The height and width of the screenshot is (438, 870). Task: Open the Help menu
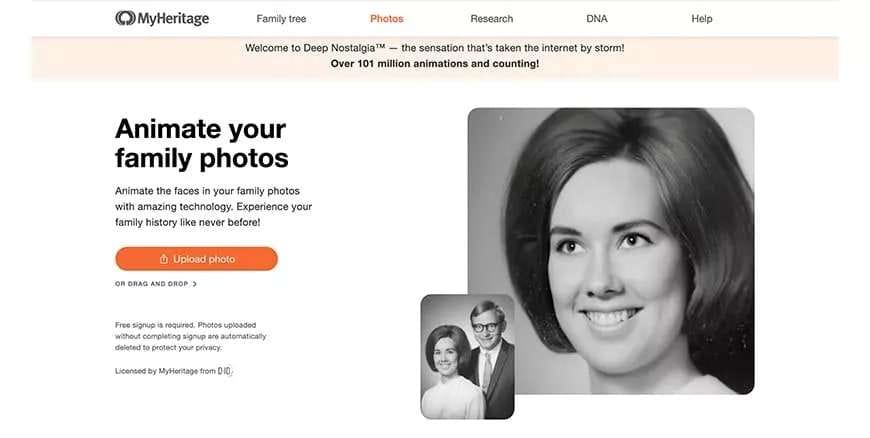[x=701, y=19]
